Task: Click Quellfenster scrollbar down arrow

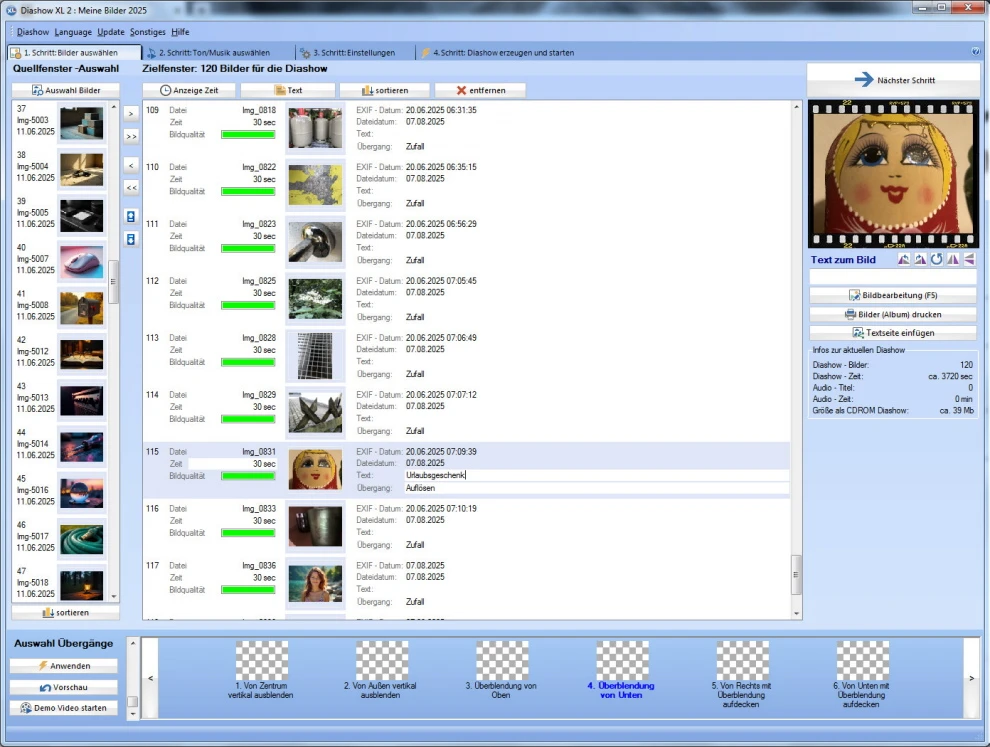Action: (x=114, y=596)
